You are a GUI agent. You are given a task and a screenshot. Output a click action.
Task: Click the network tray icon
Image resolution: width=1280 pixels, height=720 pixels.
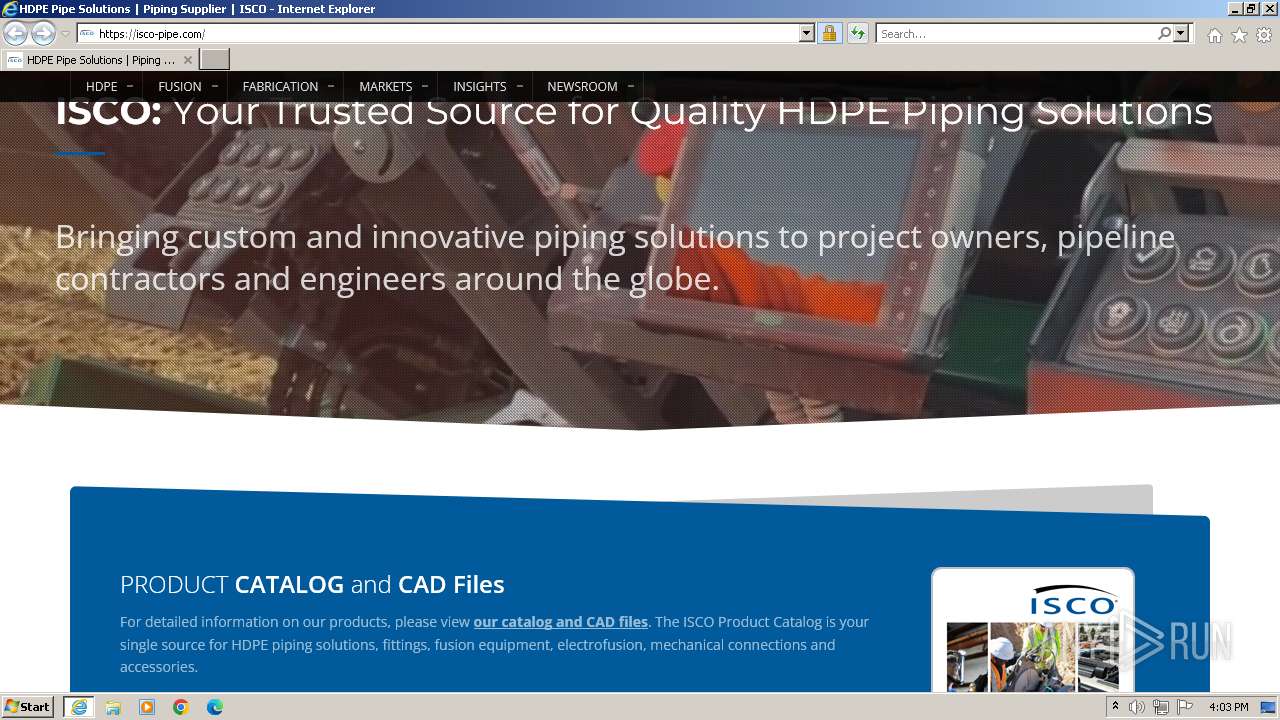(x=1161, y=707)
